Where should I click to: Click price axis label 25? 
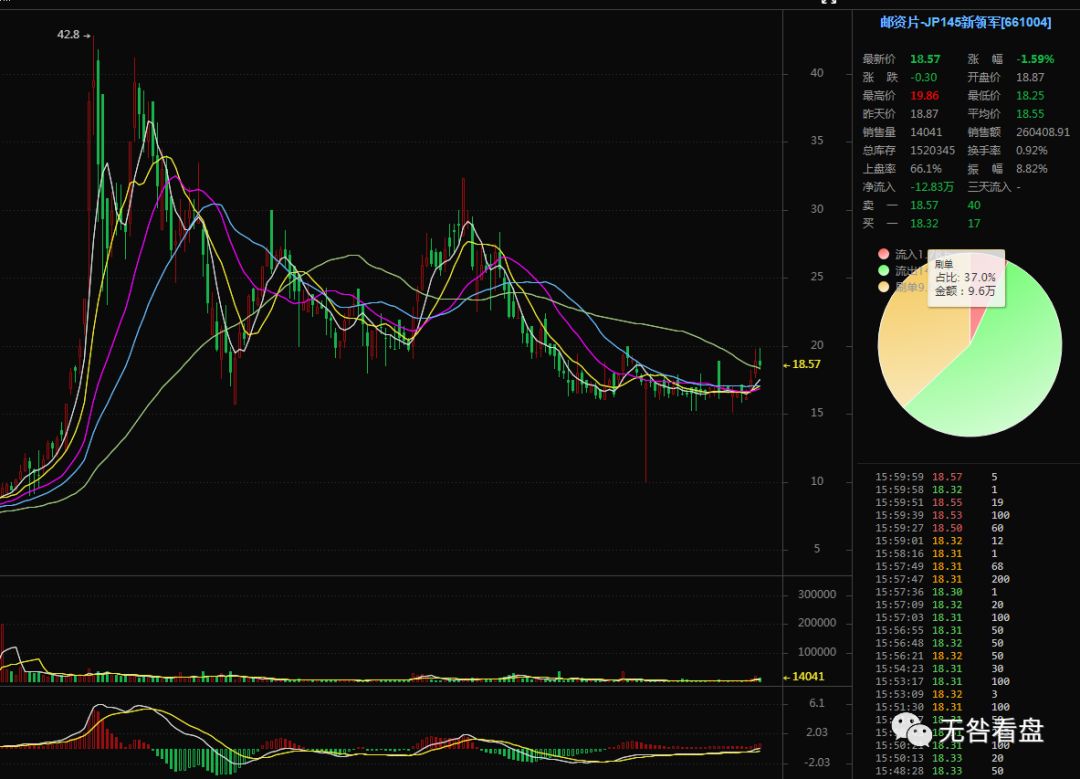pos(816,277)
